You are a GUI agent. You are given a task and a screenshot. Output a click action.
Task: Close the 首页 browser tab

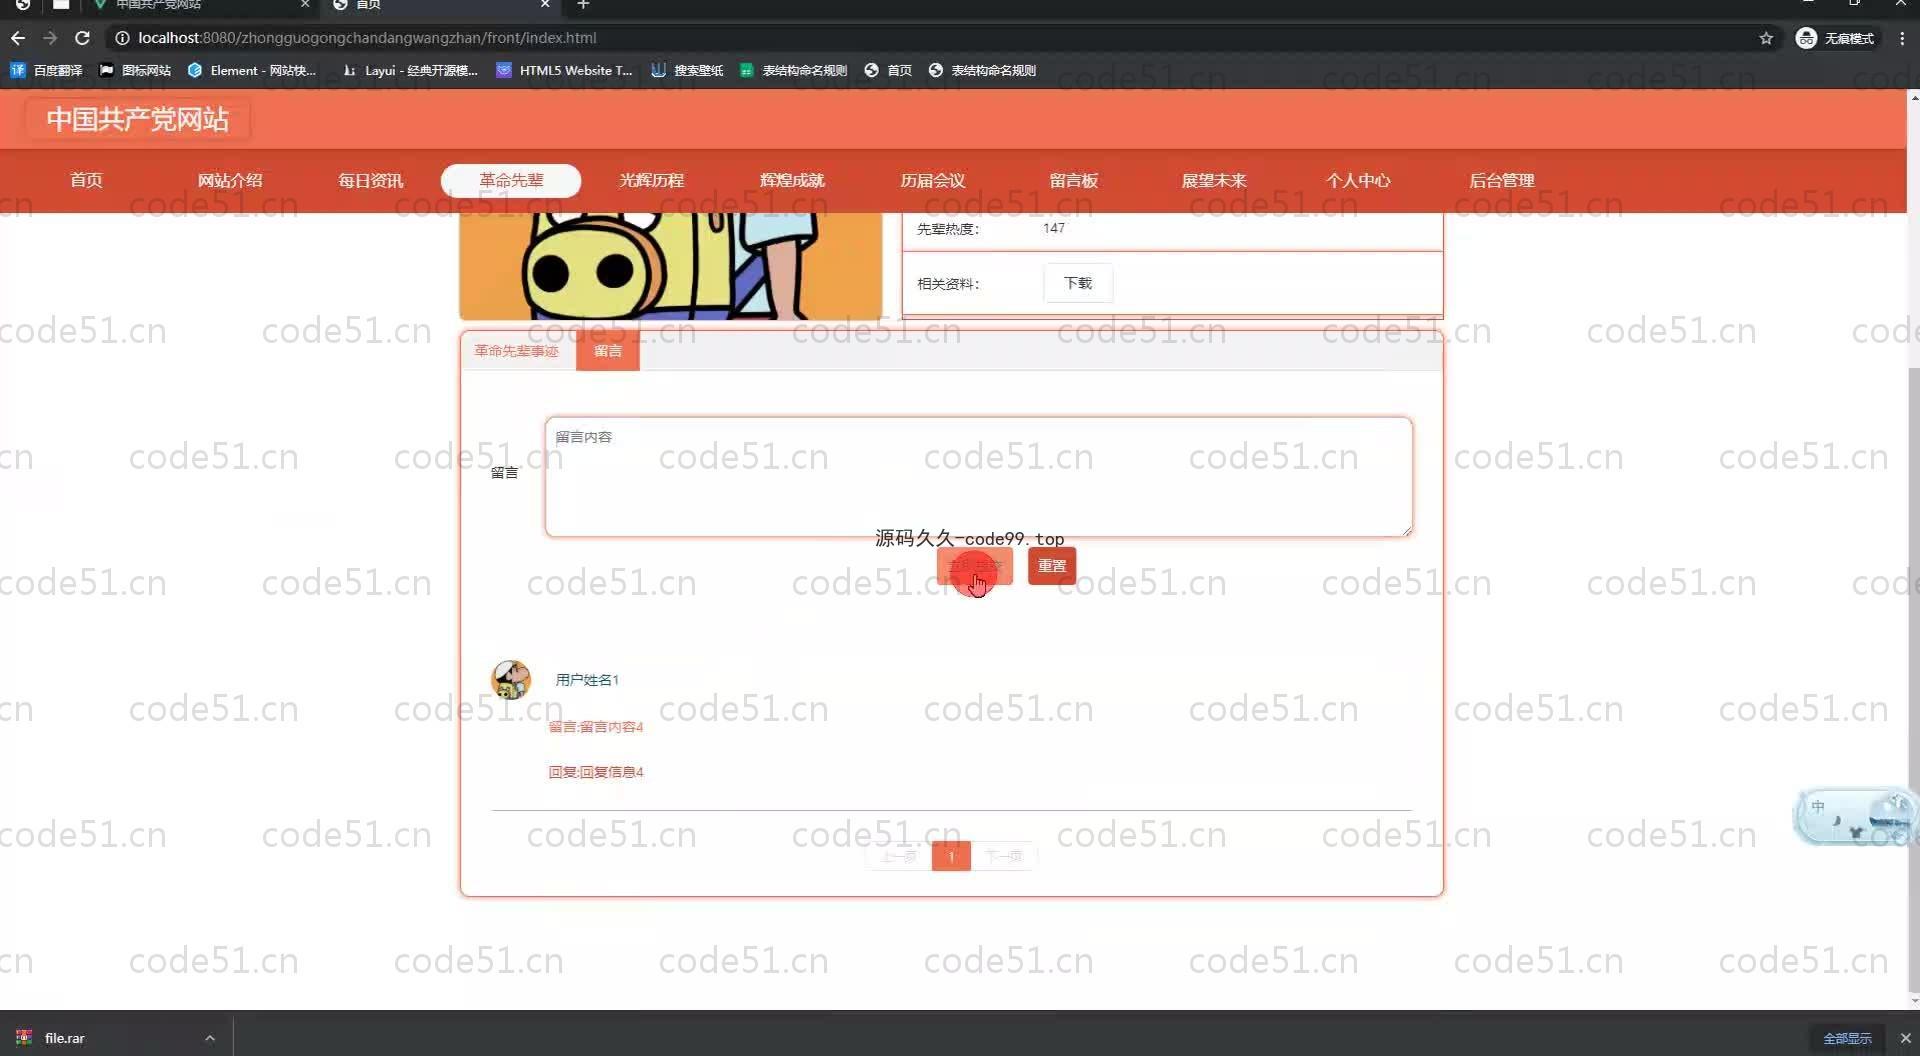tap(545, 5)
